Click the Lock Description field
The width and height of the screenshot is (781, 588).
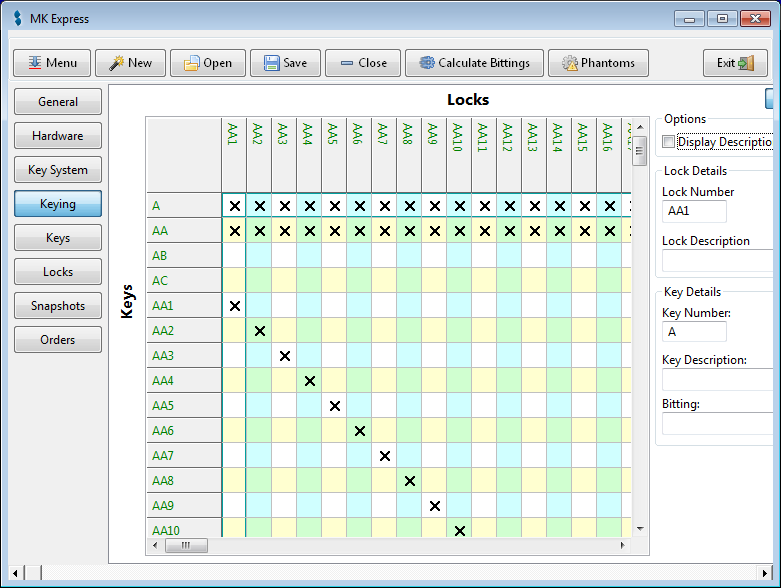[717, 260]
